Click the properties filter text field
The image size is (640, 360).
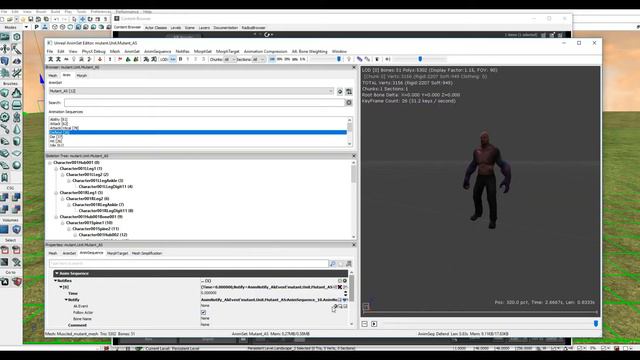tap(189, 264)
